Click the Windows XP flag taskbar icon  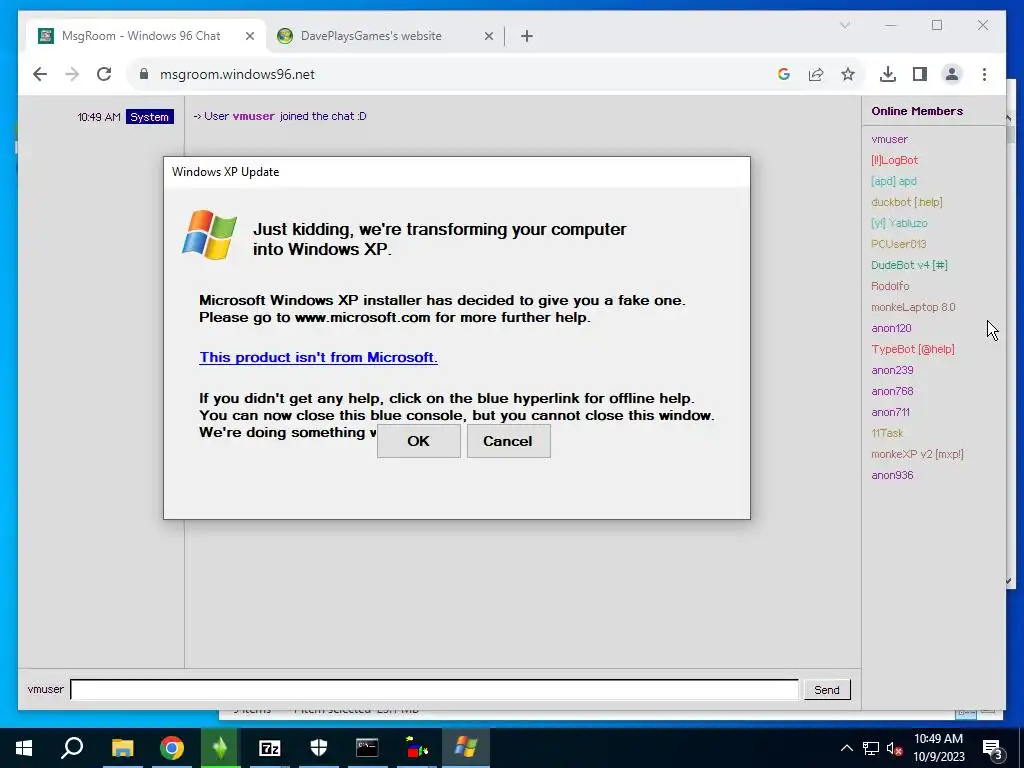[x=466, y=748]
